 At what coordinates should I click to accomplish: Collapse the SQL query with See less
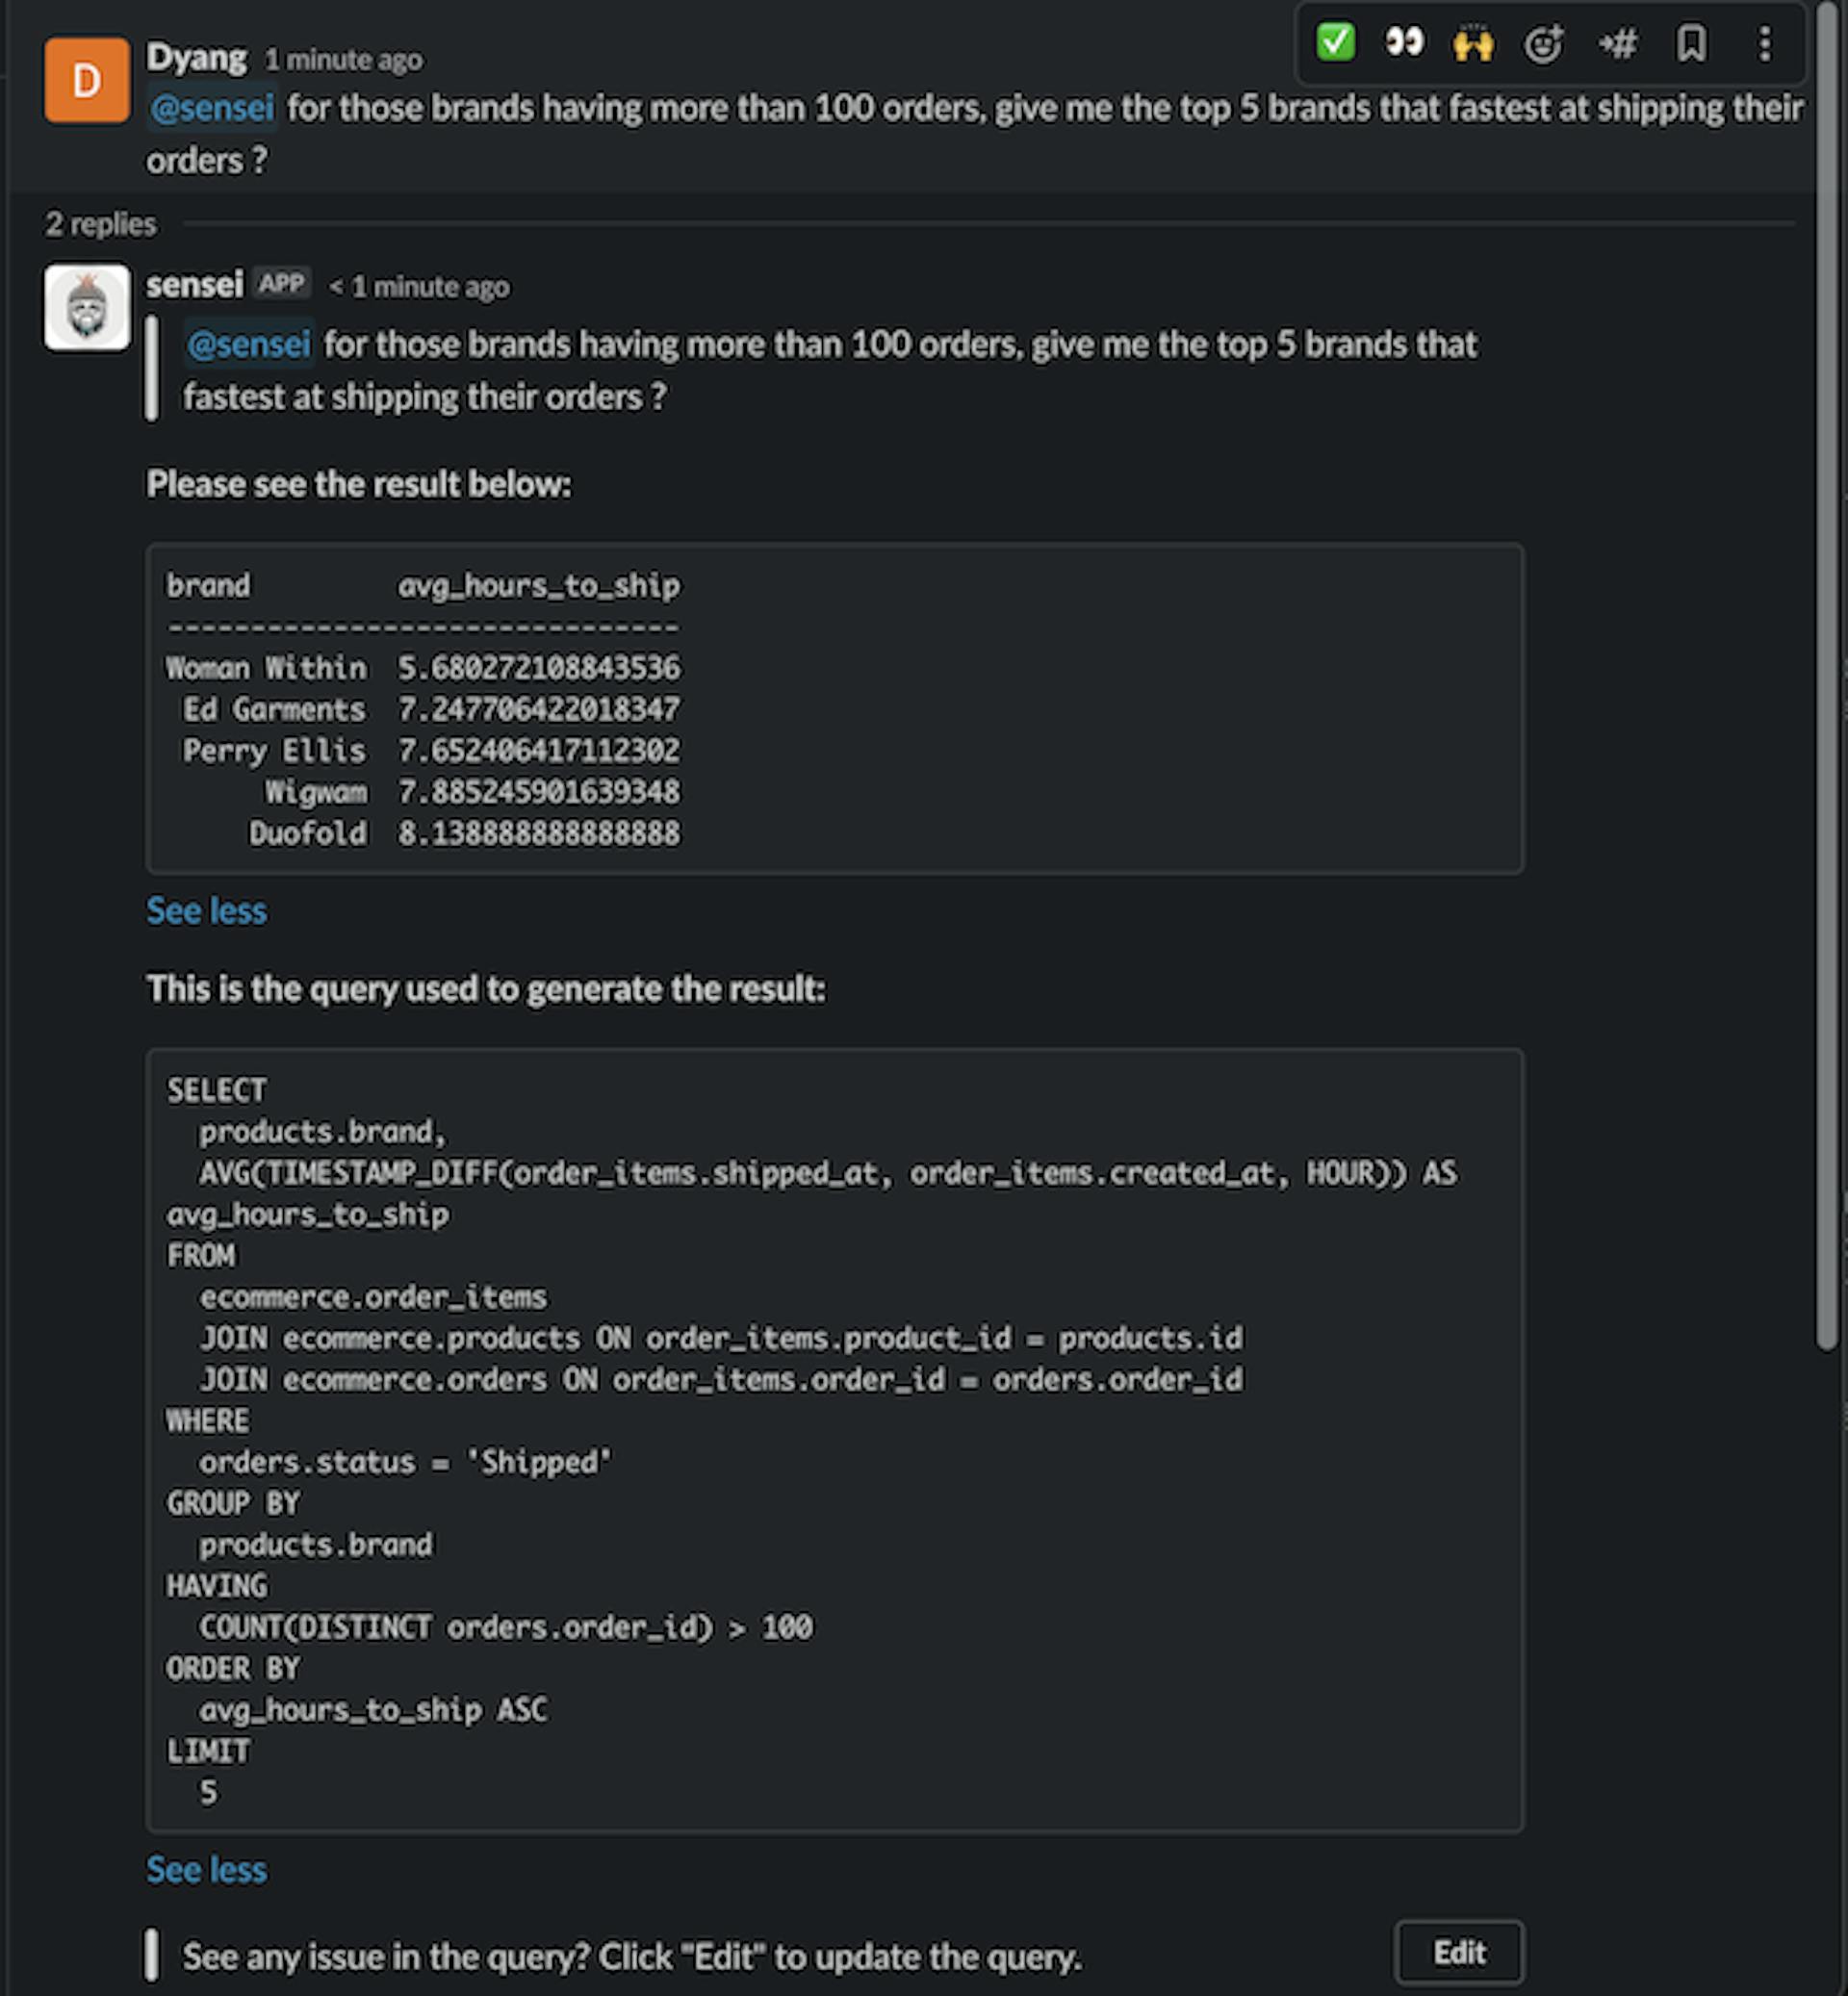(206, 1870)
